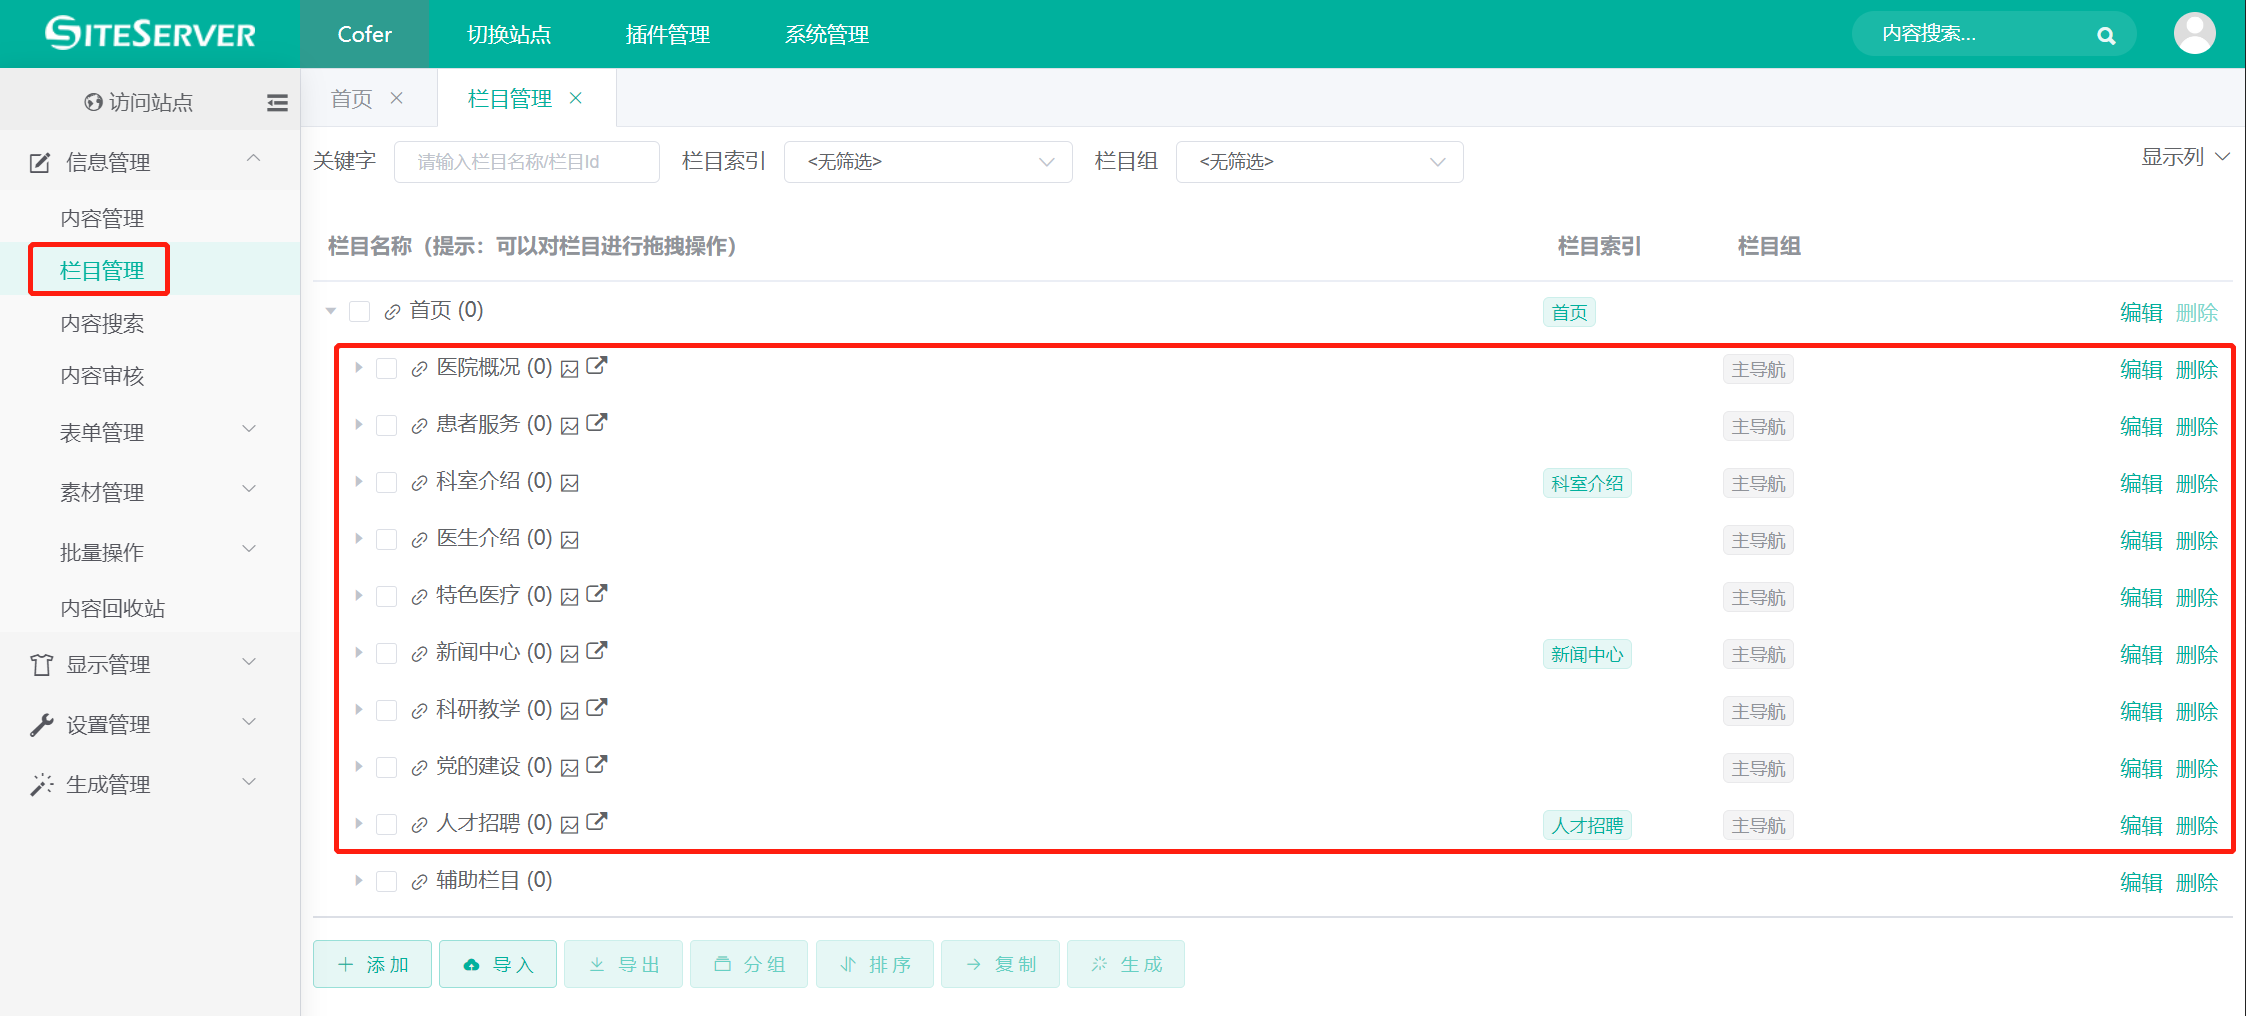Open the 插件管理 top menu
This screenshot has height=1016, width=2246.
click(667, 35)
